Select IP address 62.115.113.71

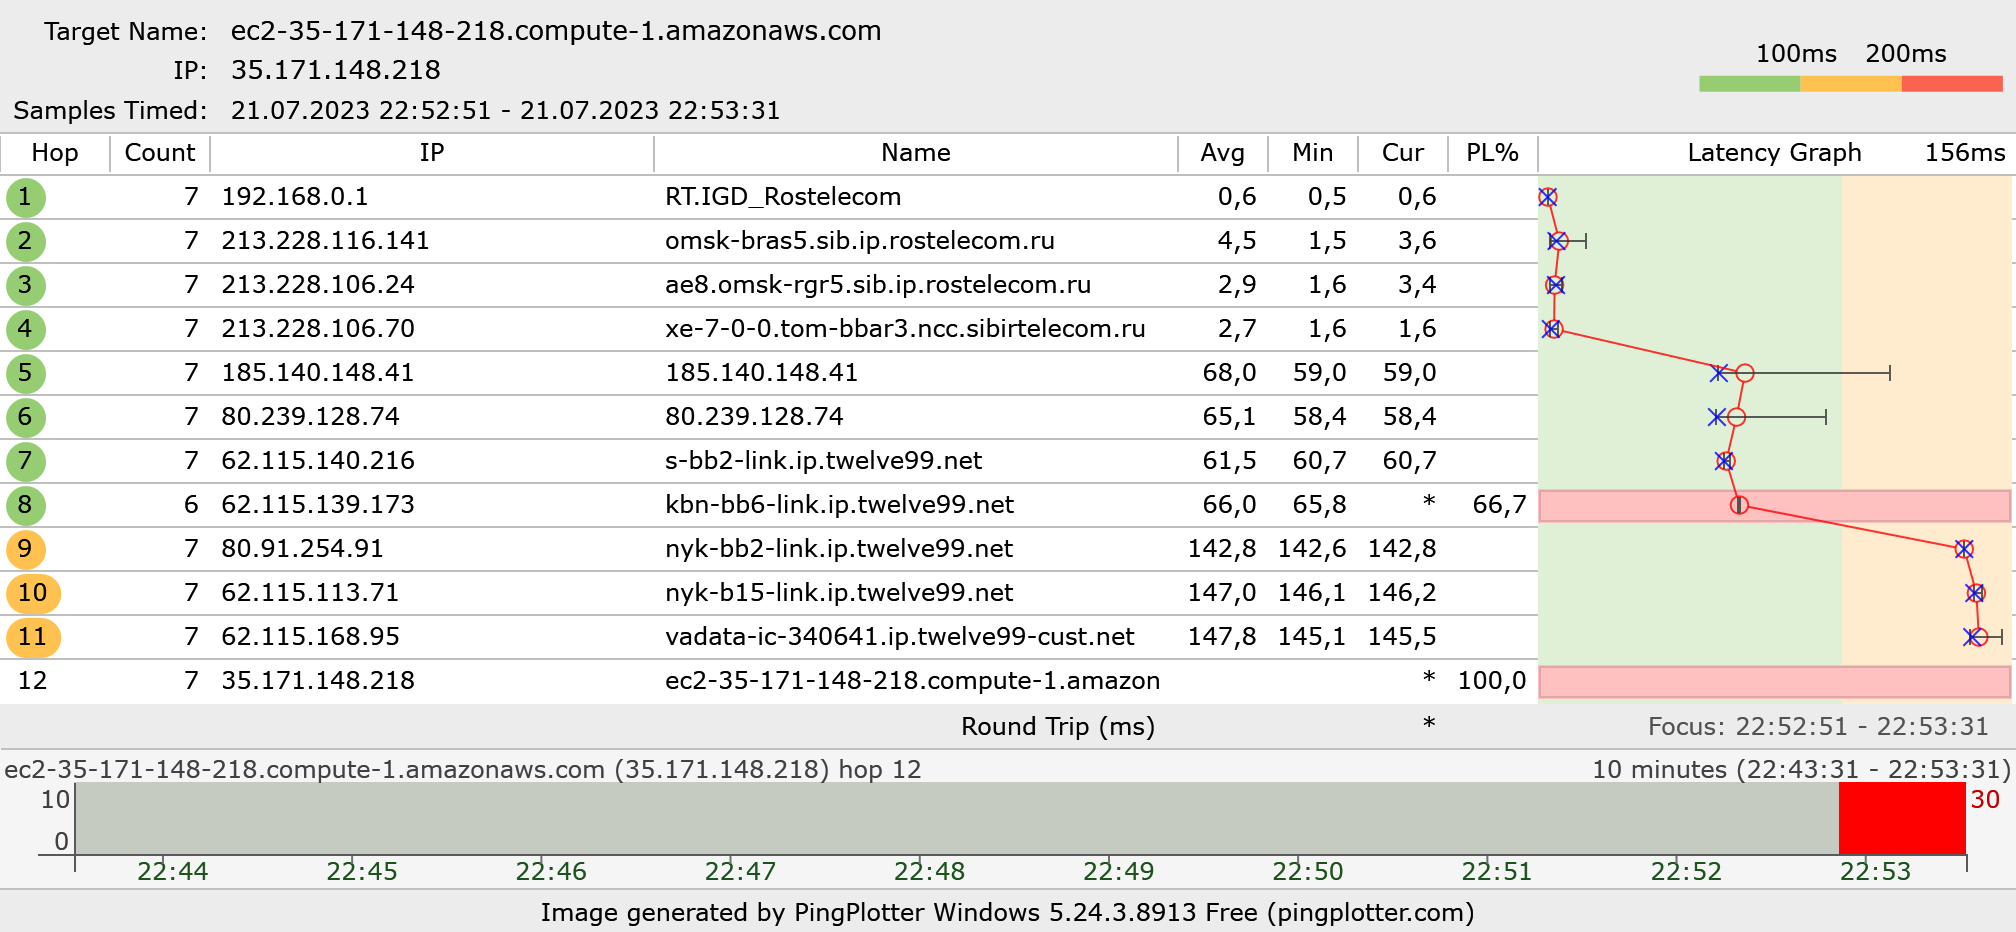310,593
